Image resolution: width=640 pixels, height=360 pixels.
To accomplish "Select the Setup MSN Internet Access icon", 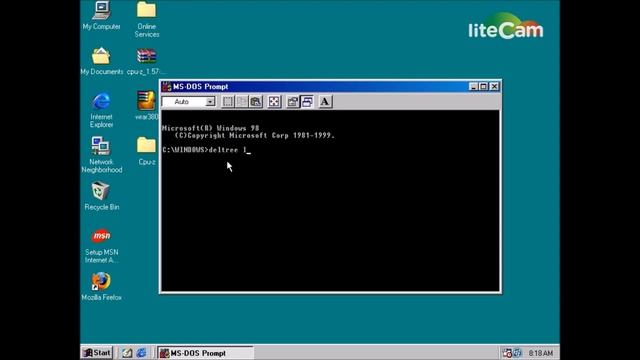I will (101, 246).
